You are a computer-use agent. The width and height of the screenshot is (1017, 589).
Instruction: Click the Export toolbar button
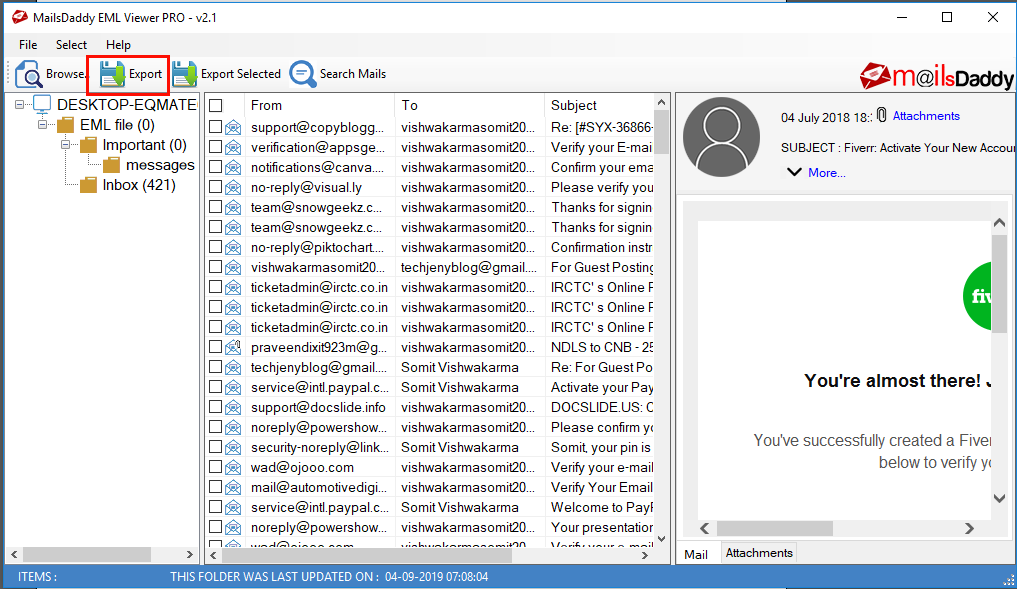[x=130, y=74]
